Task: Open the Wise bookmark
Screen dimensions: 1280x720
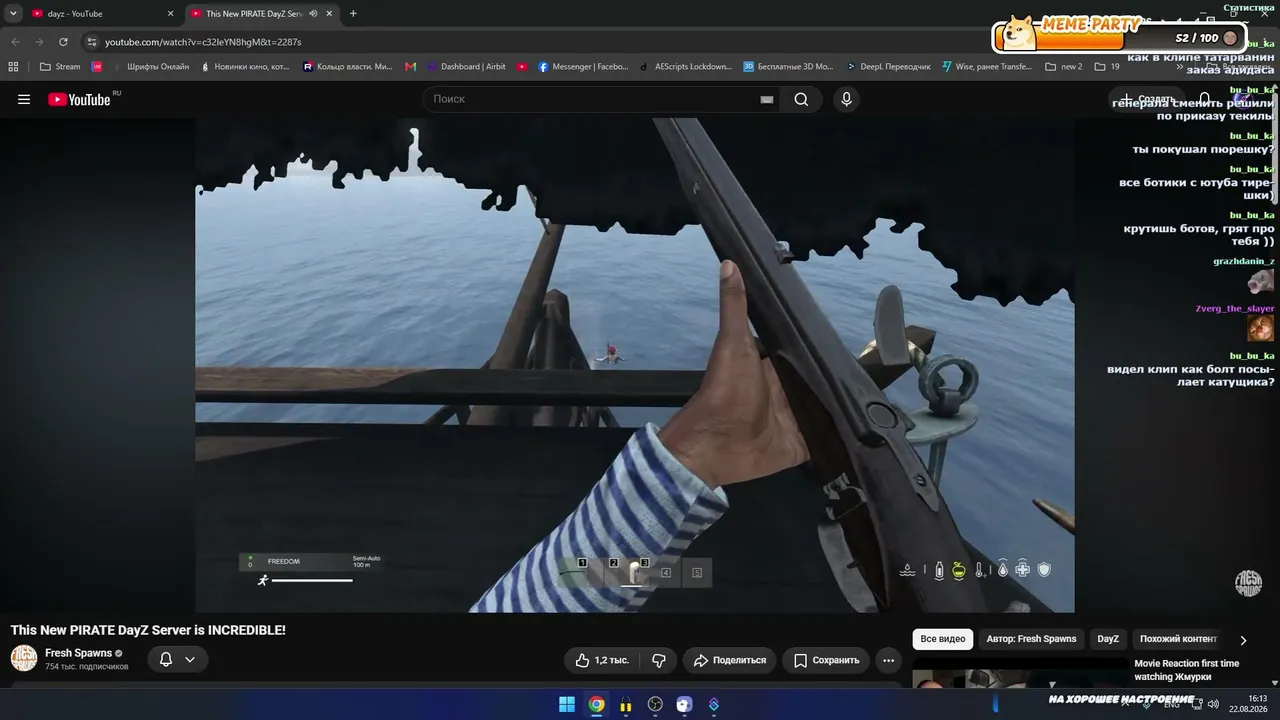Action: point(987,67)
